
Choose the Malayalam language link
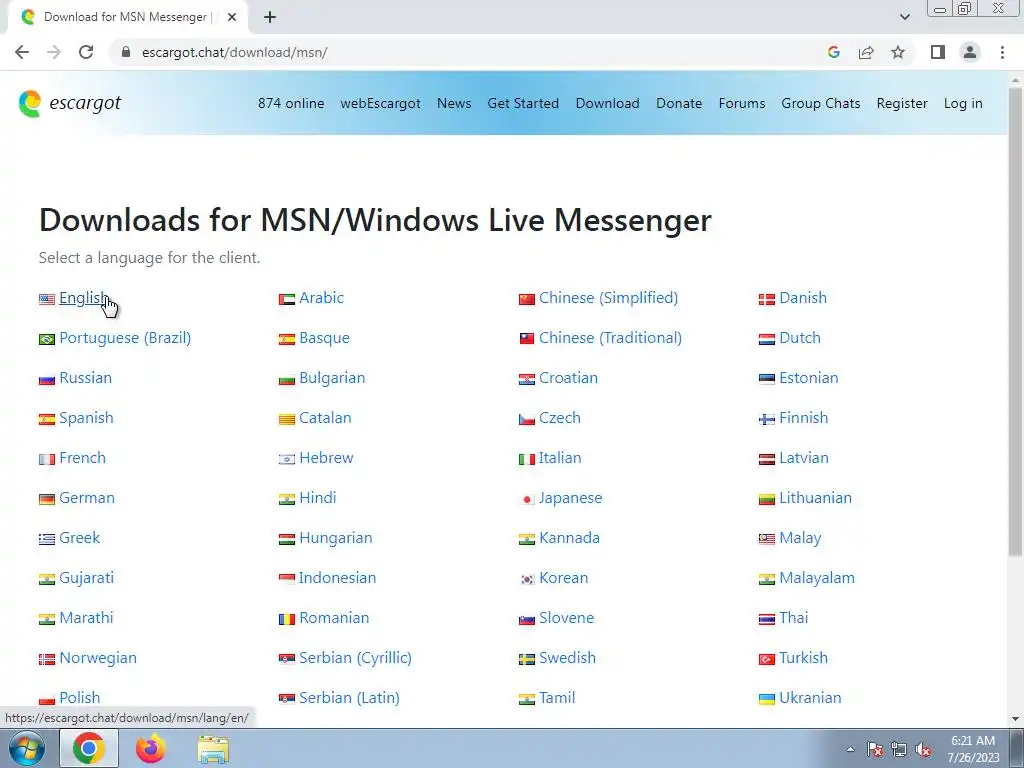tap(817, 578)
